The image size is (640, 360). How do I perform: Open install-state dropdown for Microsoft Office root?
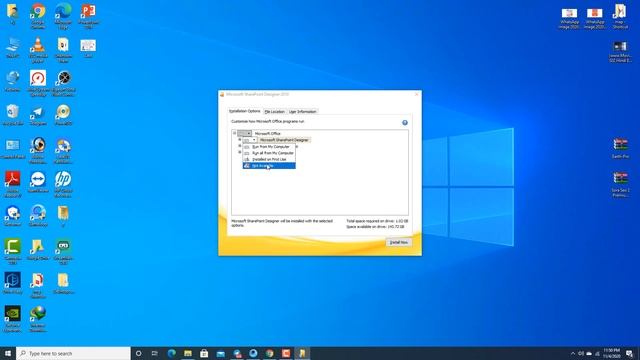pyautogui.click(x=244, y=133)
